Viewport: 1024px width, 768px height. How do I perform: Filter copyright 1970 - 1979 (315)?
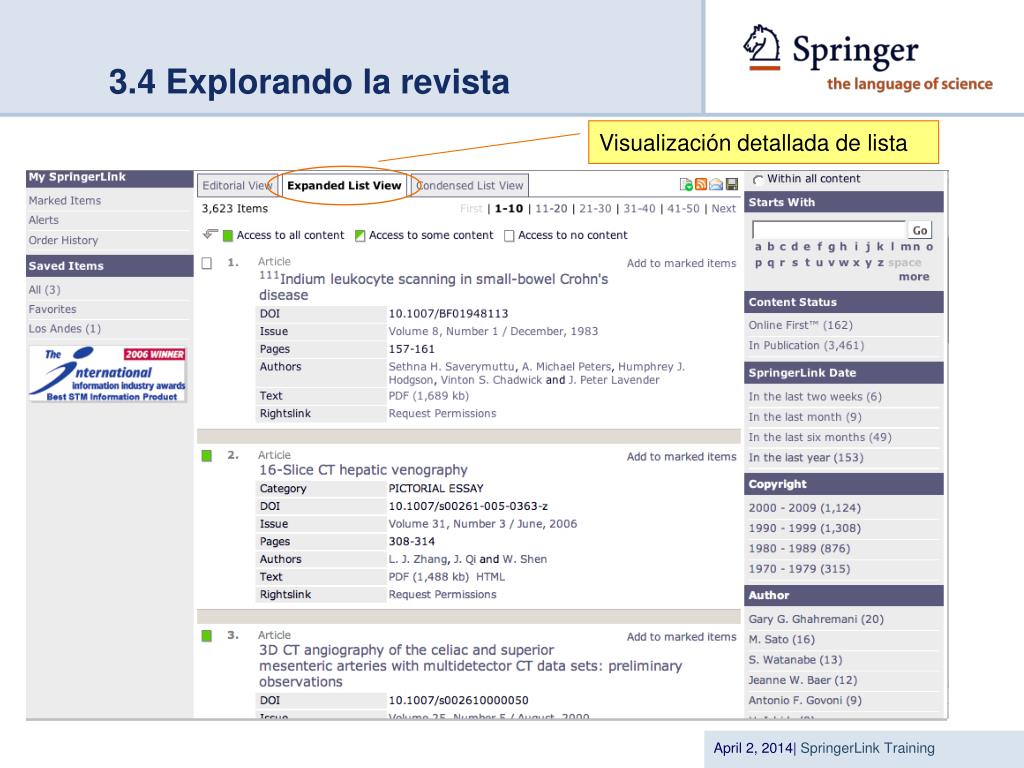(x=799, y=569)
